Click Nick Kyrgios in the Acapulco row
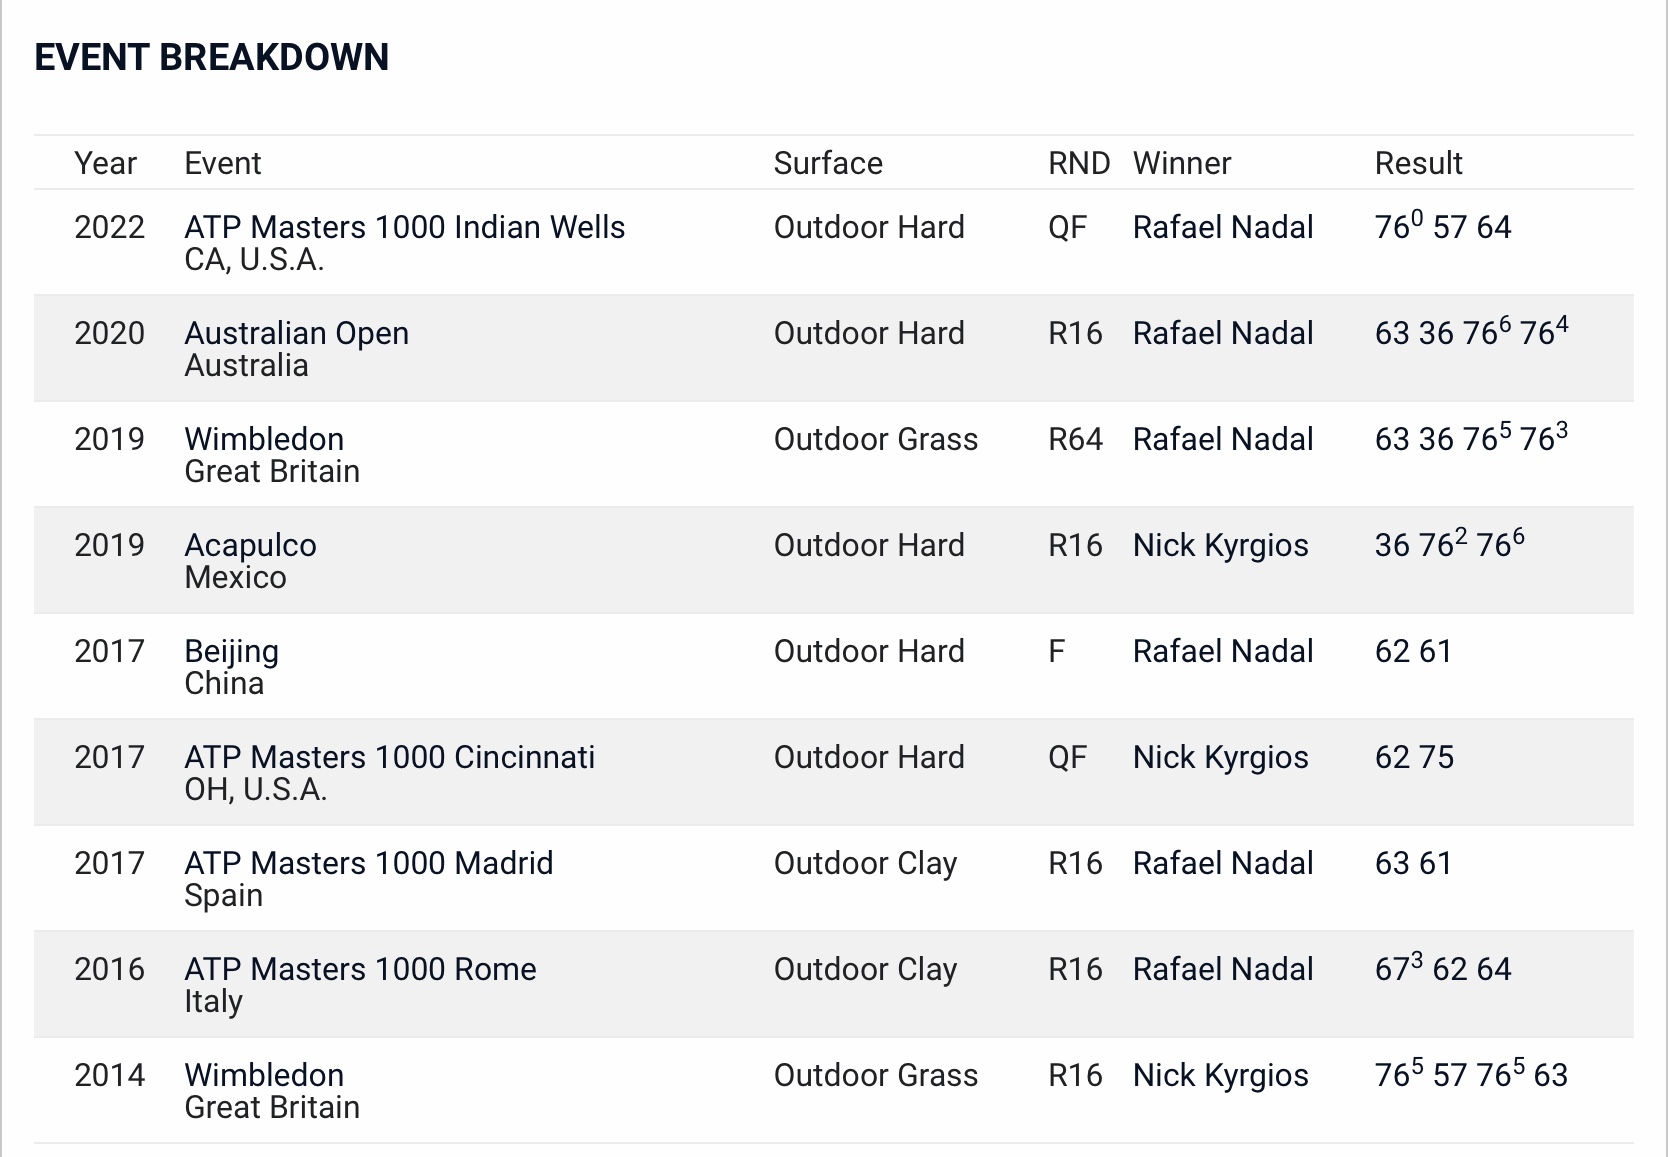 click(x=1221, y=545)
